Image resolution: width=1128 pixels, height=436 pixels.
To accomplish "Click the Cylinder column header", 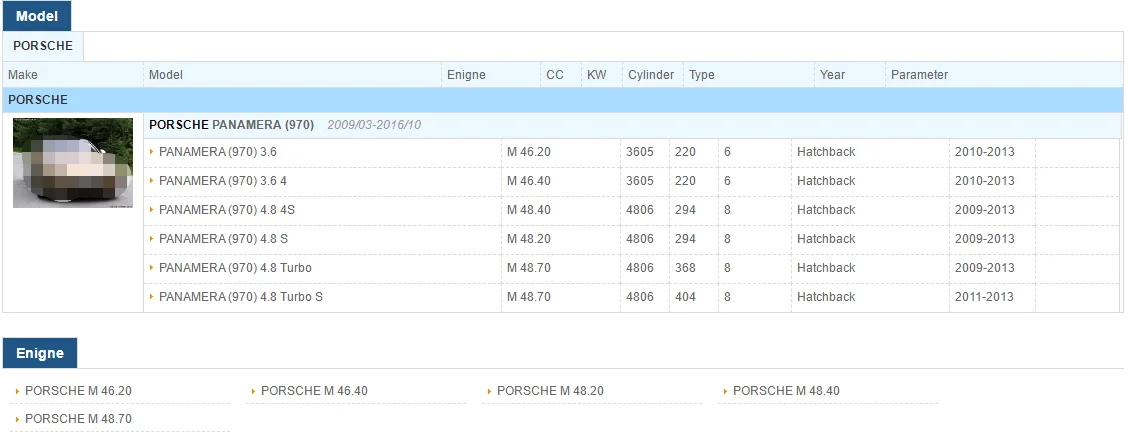I will pyautogui.click(x=651, y=75).
